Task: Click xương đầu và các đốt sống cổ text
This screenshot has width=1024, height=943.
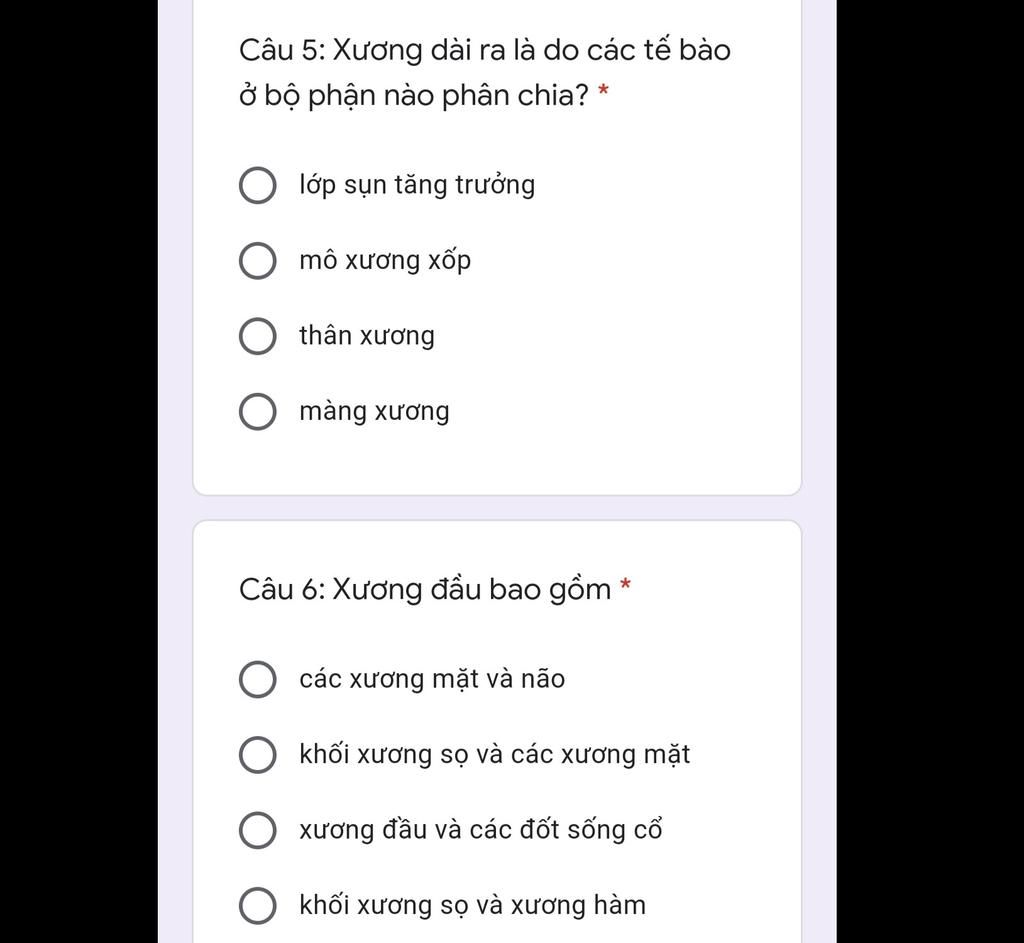Action: (481, 830)
